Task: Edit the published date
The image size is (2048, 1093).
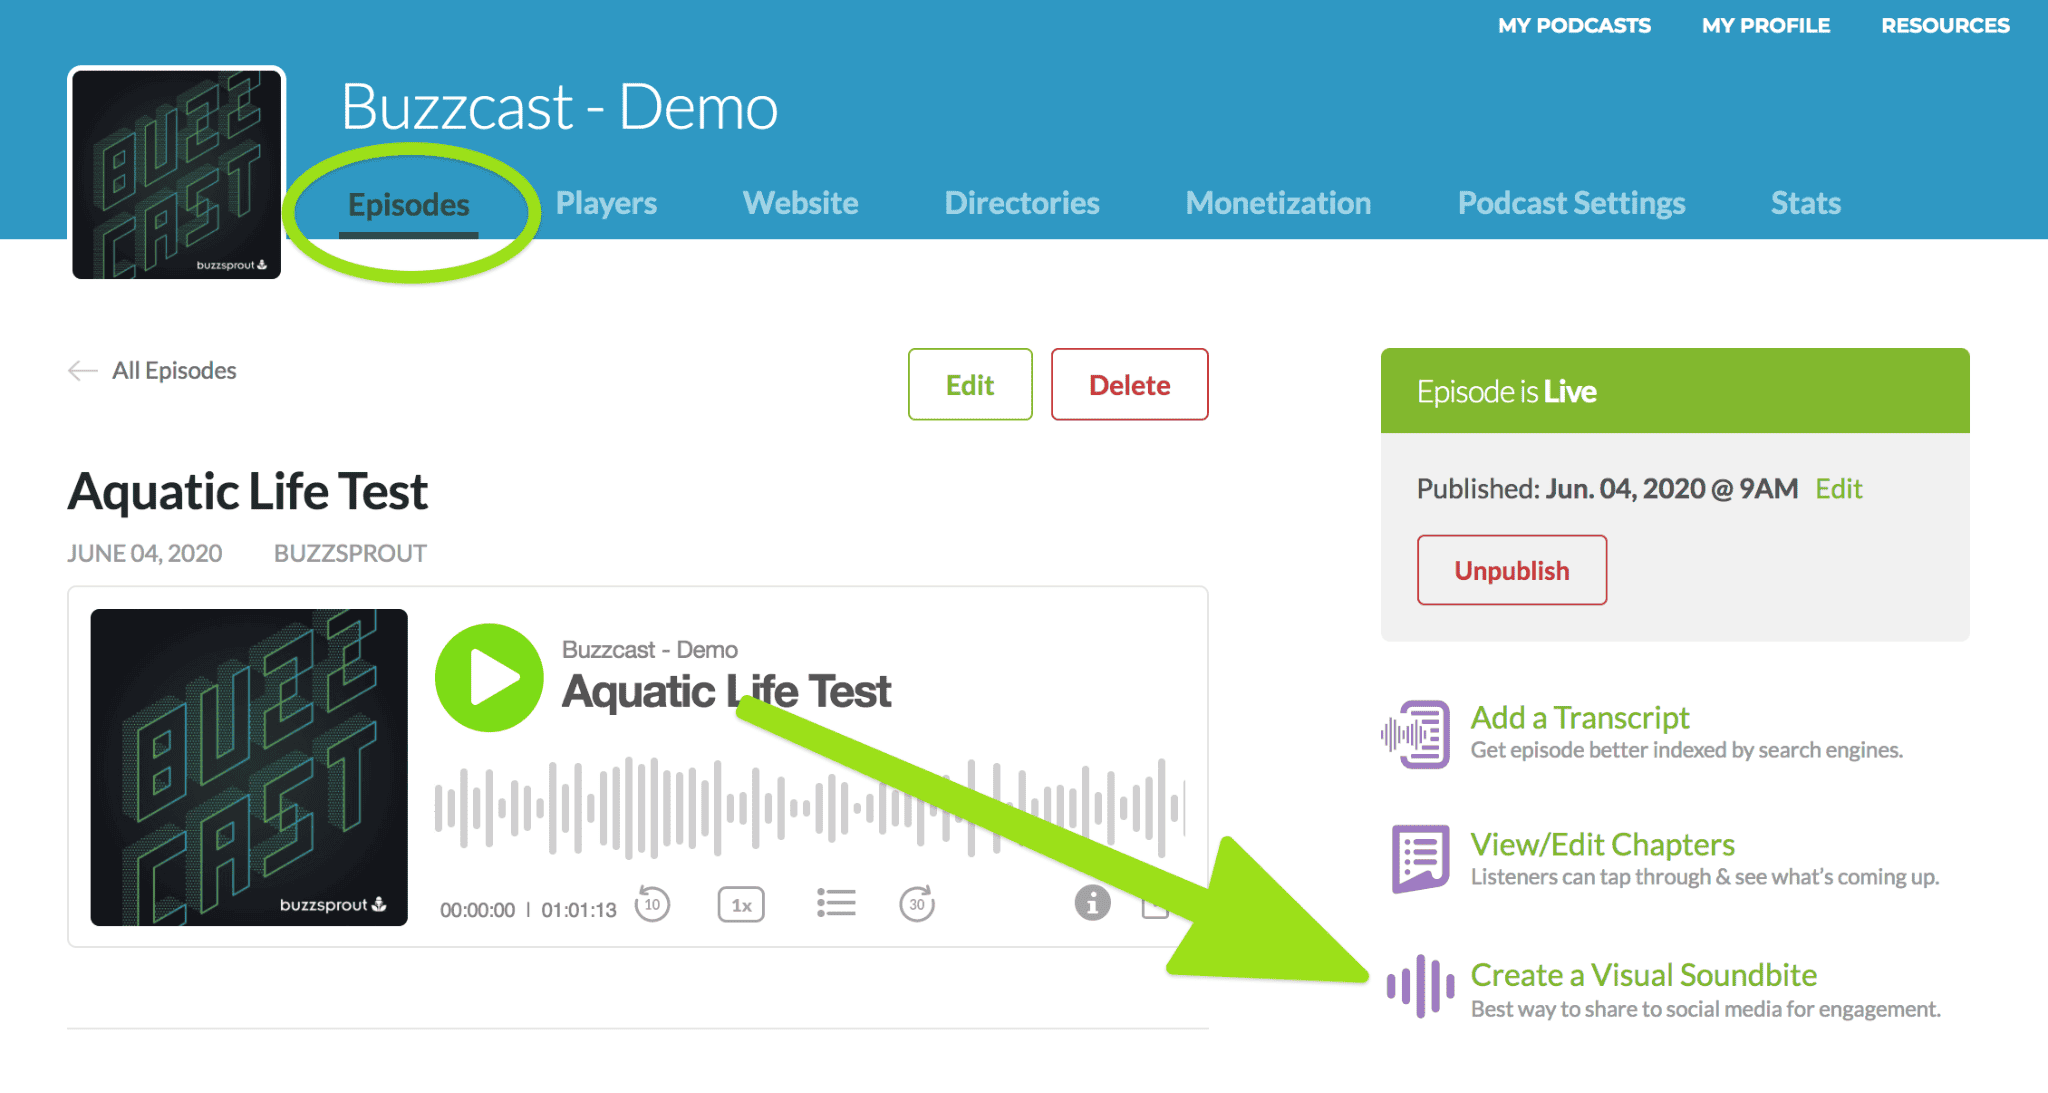Action: (1839, 489)
